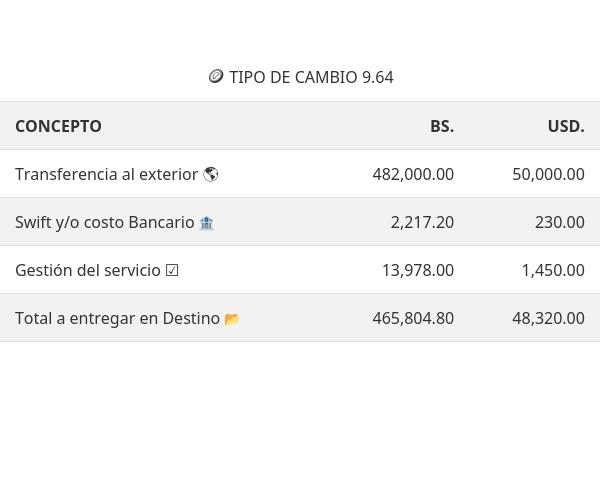Screen dimensions: 600x500
Task: Select the 48,320.00 USD total
Action: [548, 318]
